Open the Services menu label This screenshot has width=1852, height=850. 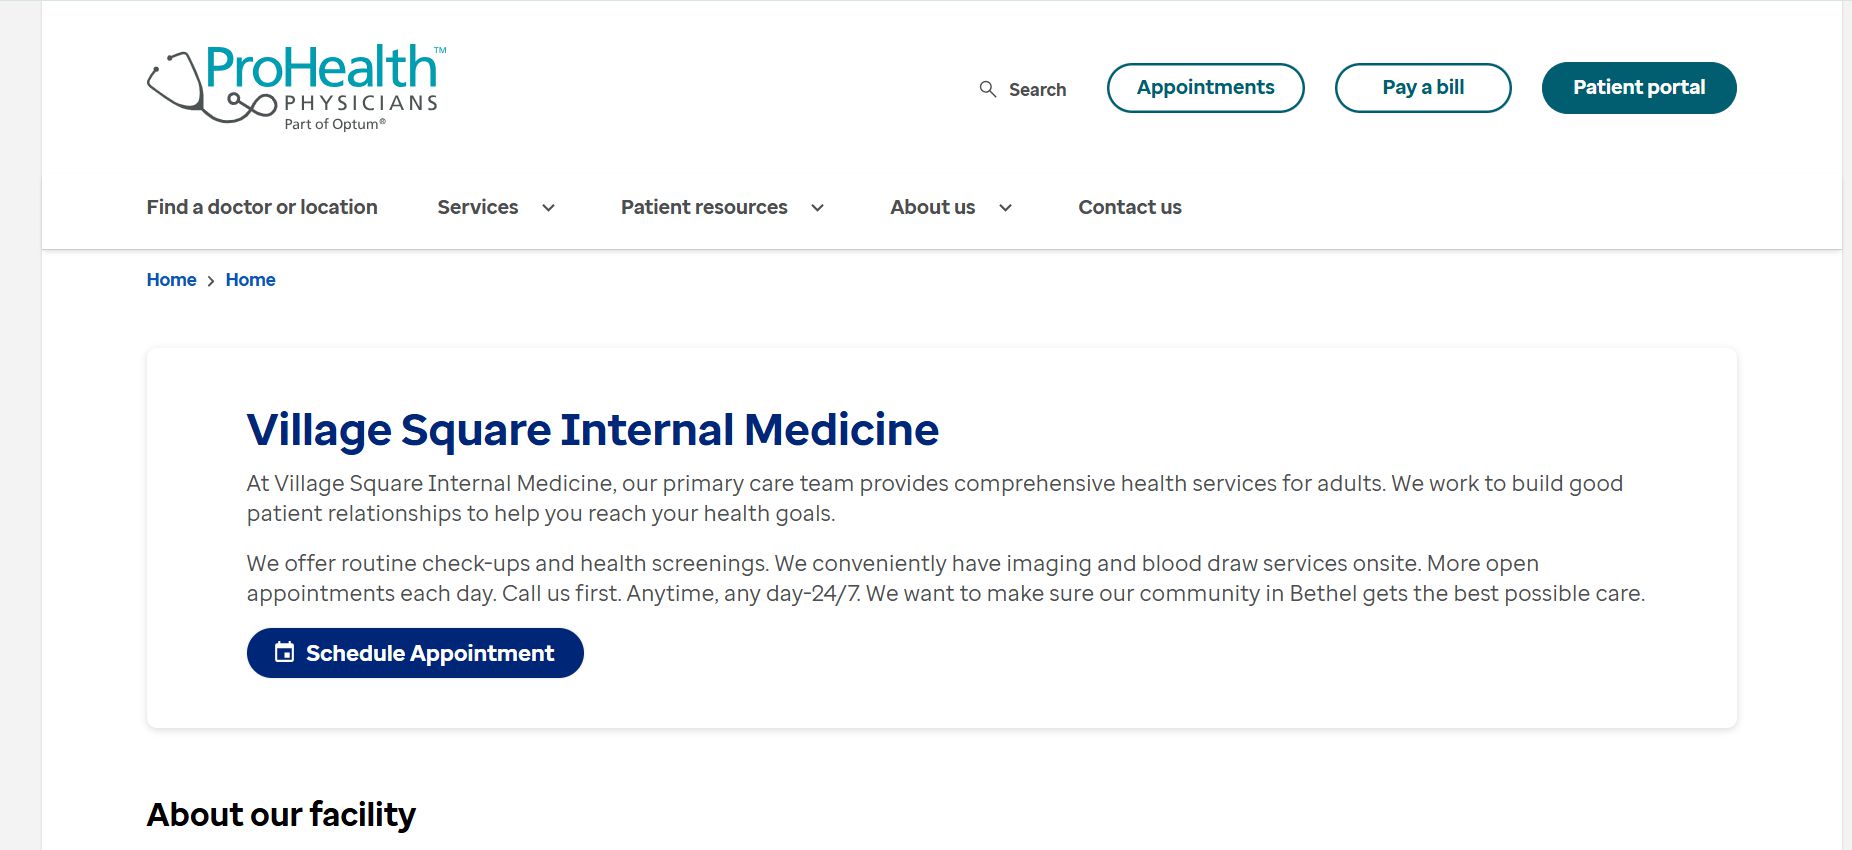pos(478,207)
